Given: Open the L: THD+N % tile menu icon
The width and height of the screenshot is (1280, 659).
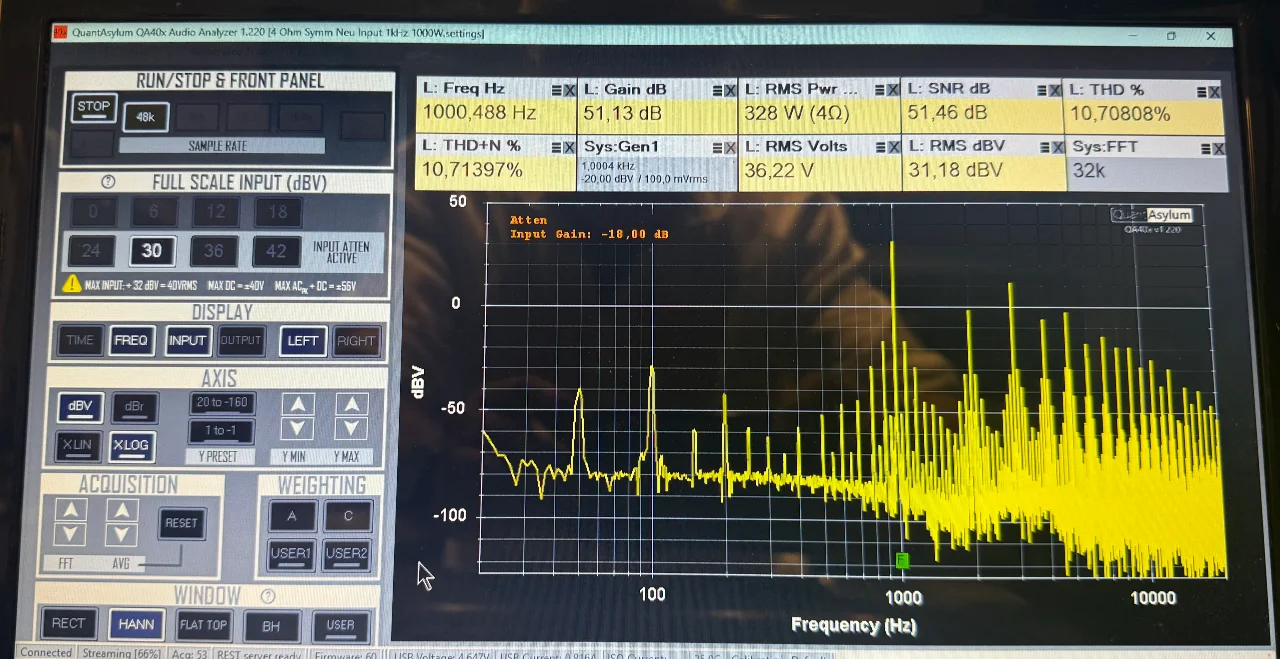Looking at the screenshot, I should point(556,147).
